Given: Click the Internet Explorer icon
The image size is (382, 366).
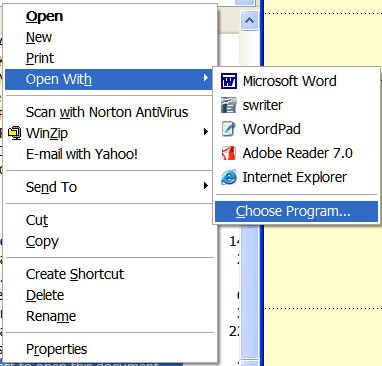Looking at the screenshot, I should 229,177.
